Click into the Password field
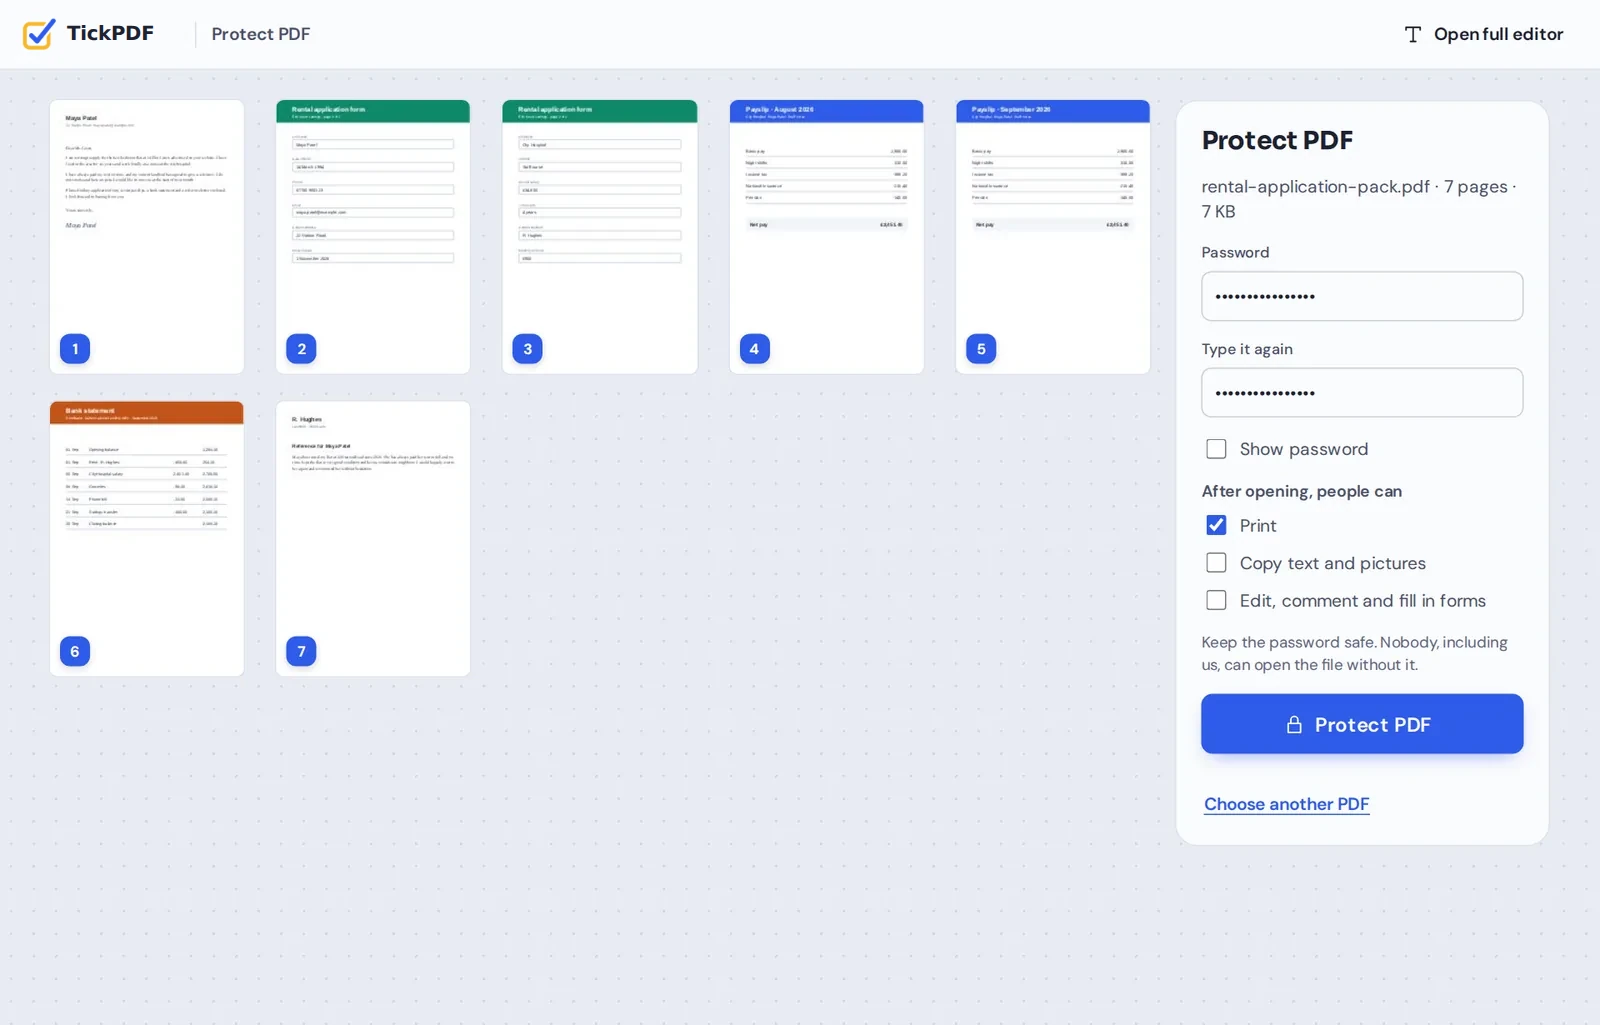This screenshot has width=1600, height=1025. click(x=1362, y=296)
